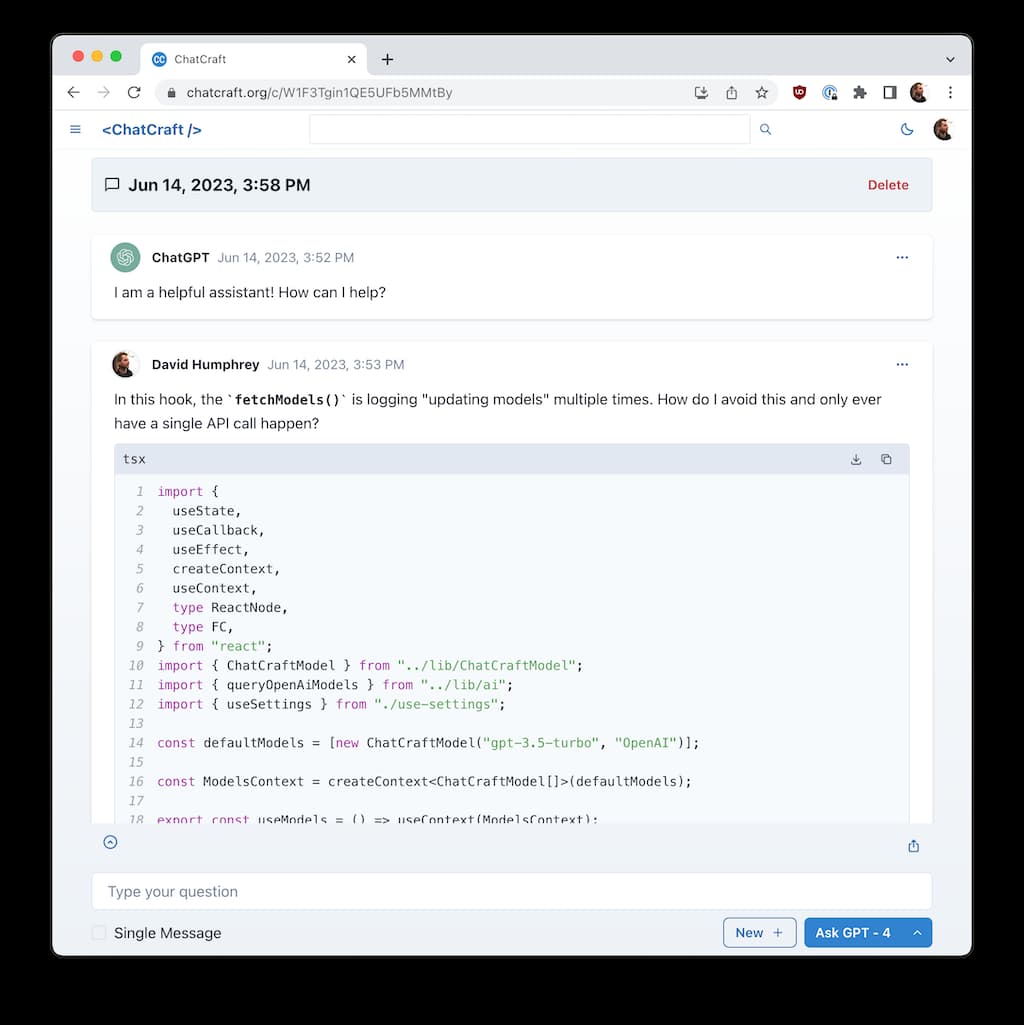Click the New chat button
The height and width of the screenshot is (1025, 1024).
pyautogui.click(x=759, y=933)
